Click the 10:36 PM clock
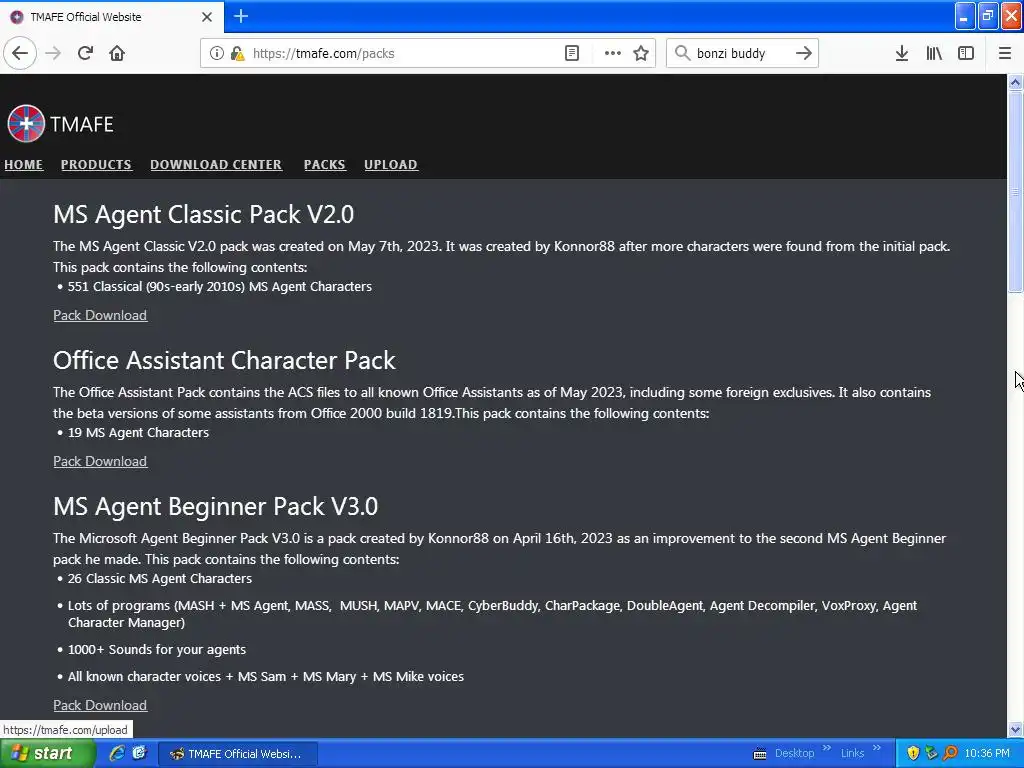 click(987, 753)
